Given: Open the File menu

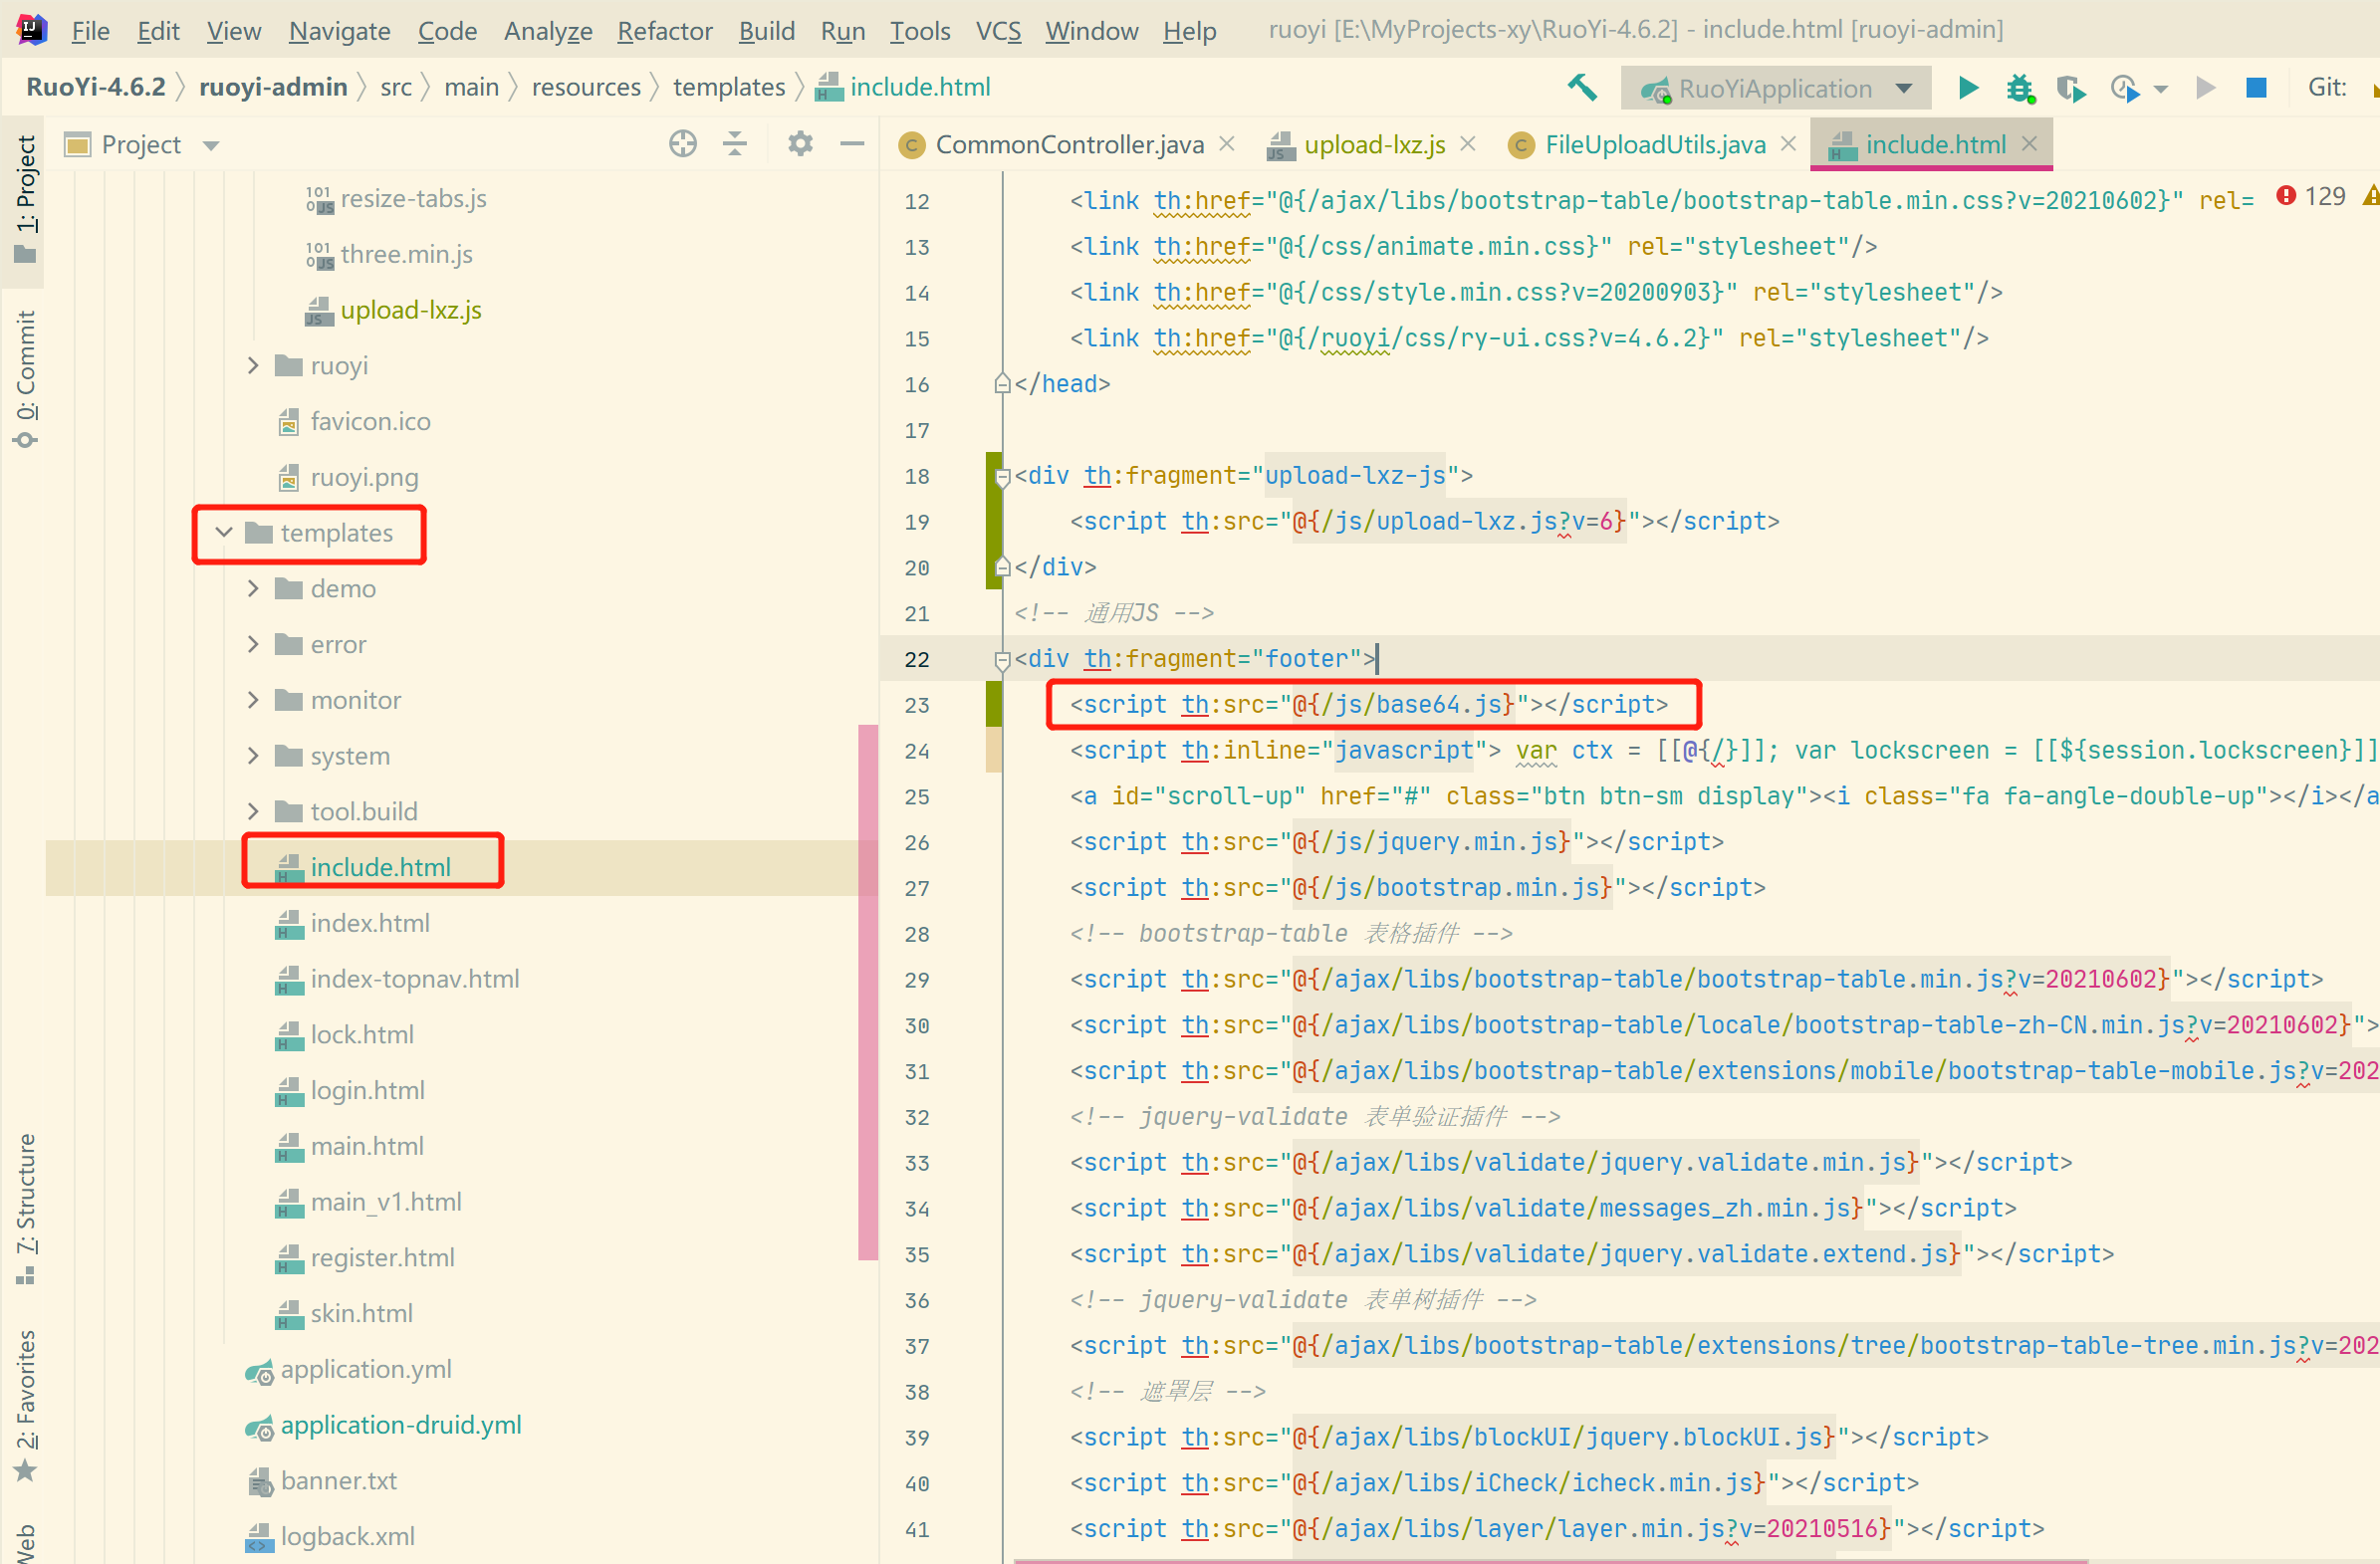Looking at the screenshot, I should point(90,31).
